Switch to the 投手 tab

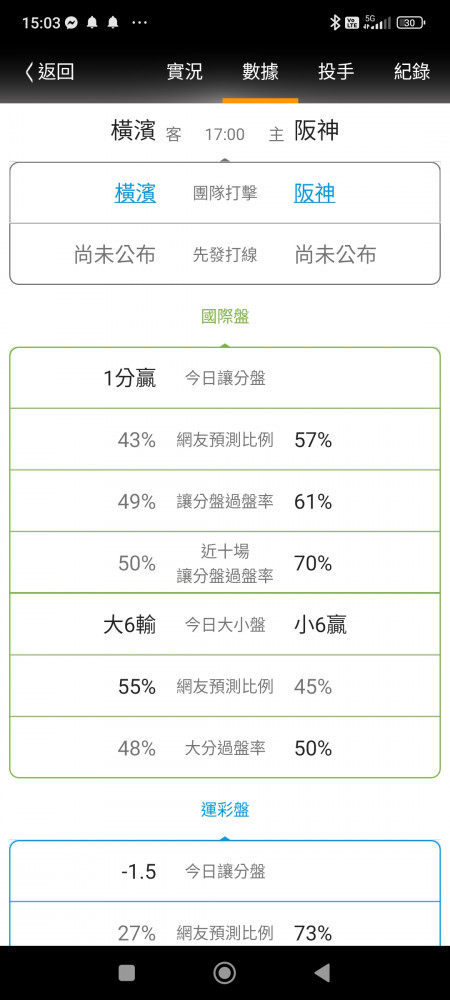point(336,71)
